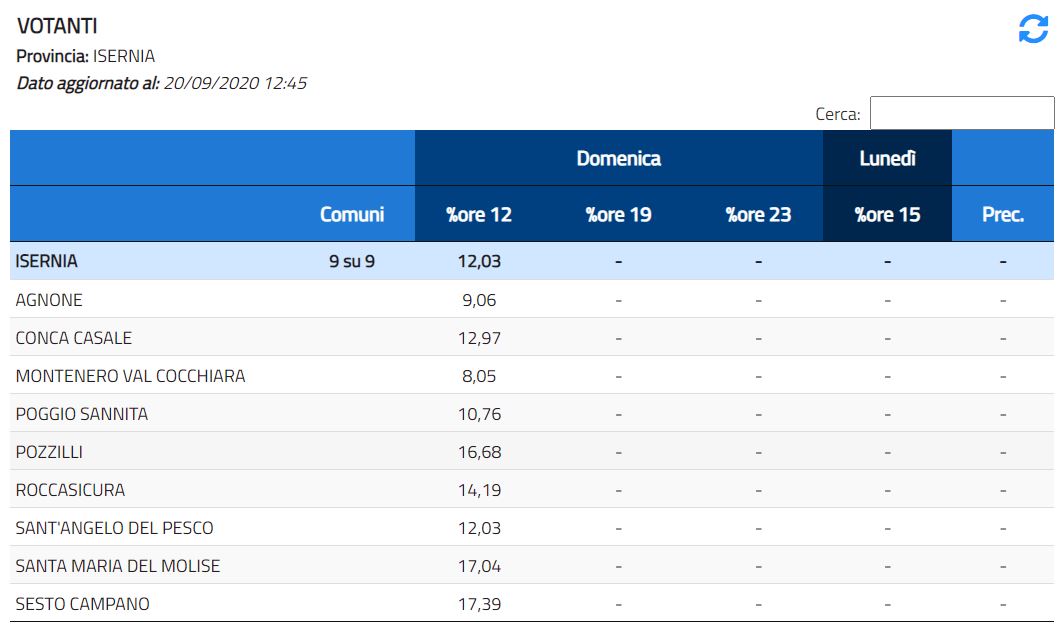Click the value 16,68 for Pozzilli
The height and width of the screenshot is (628, 1060).
pyautogui.click(x=479, y=452)
